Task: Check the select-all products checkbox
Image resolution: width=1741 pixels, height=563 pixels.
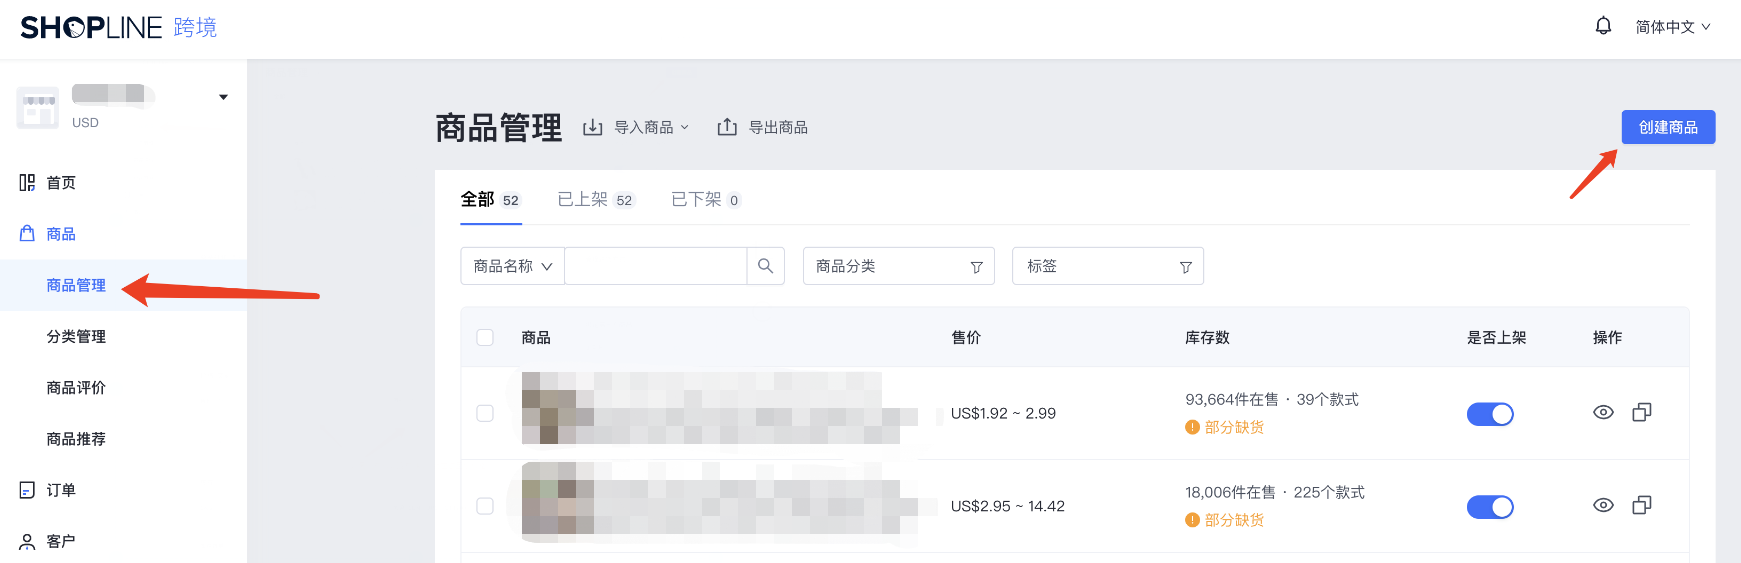Action: pos(485,337)
